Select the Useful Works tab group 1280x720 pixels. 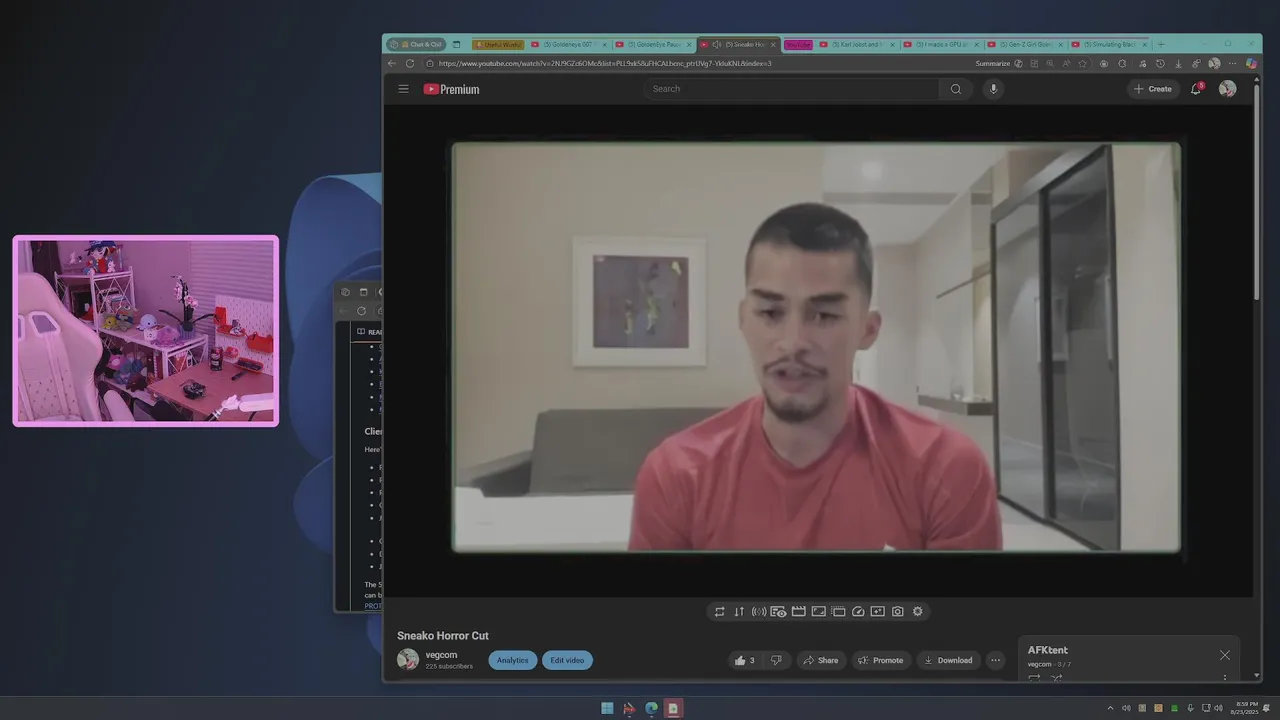click(x=497, y=44)
